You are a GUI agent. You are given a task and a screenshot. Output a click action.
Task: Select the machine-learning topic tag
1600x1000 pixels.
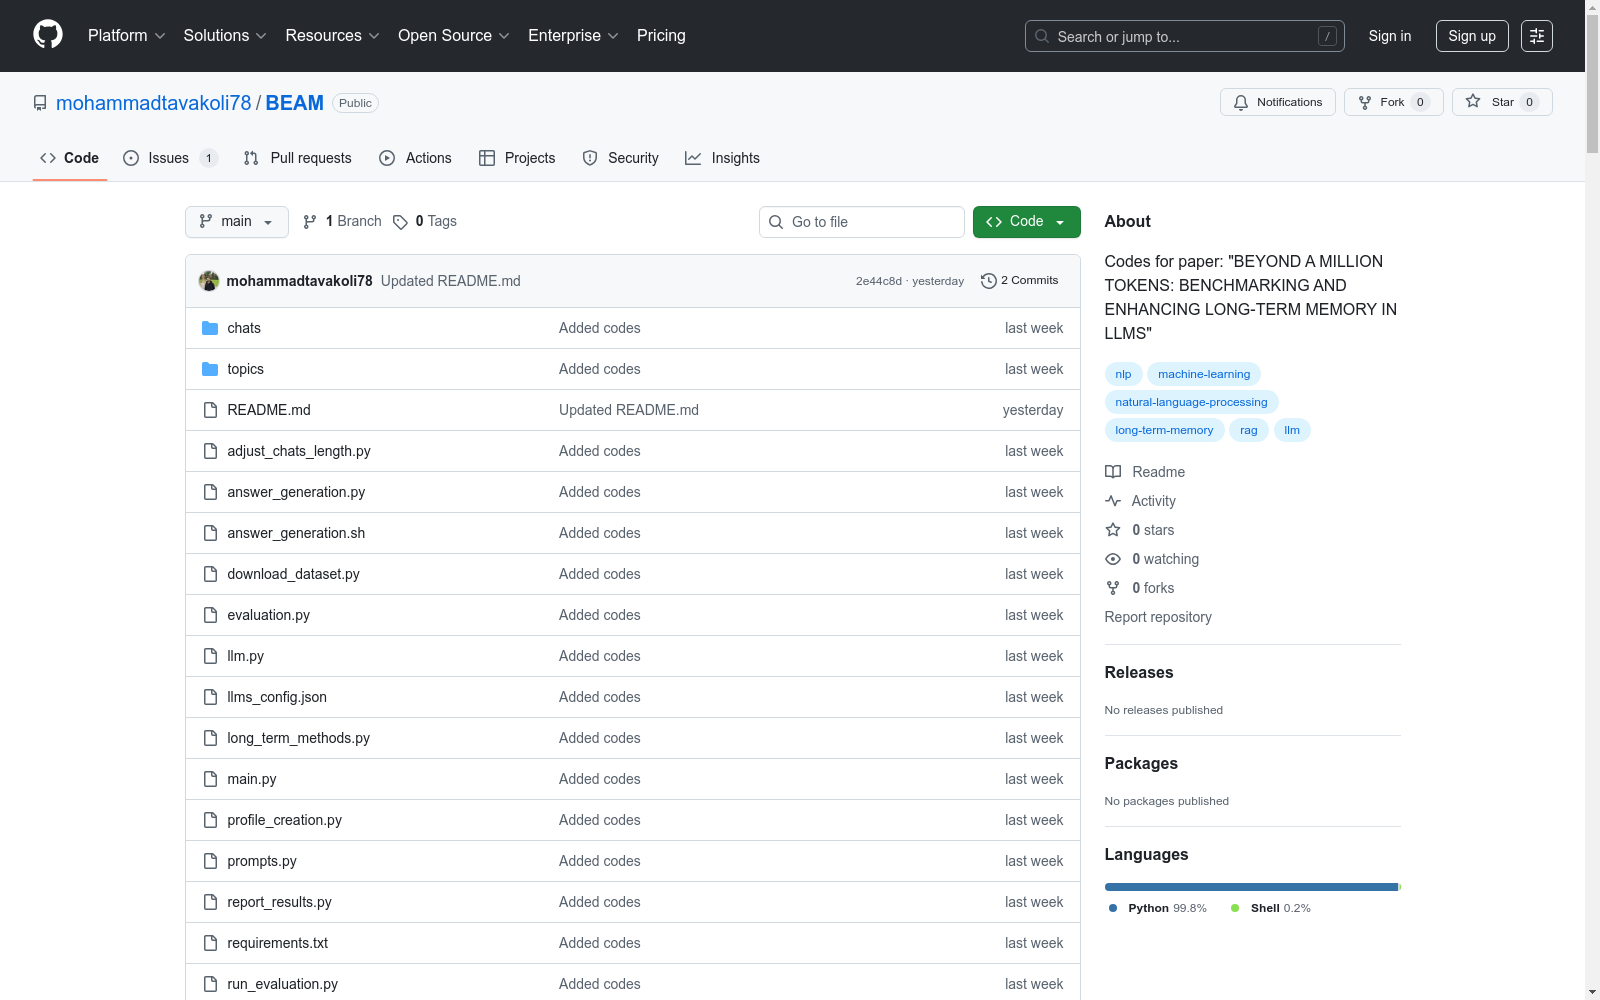coord(1204,374)
